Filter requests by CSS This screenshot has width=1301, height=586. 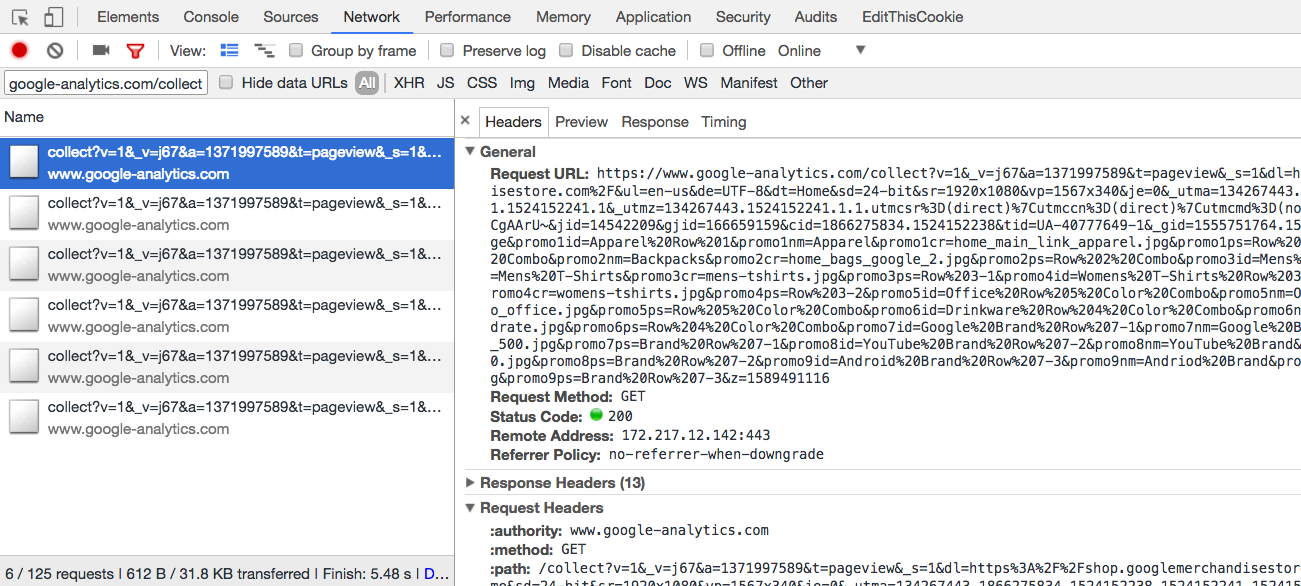[482, 83]
